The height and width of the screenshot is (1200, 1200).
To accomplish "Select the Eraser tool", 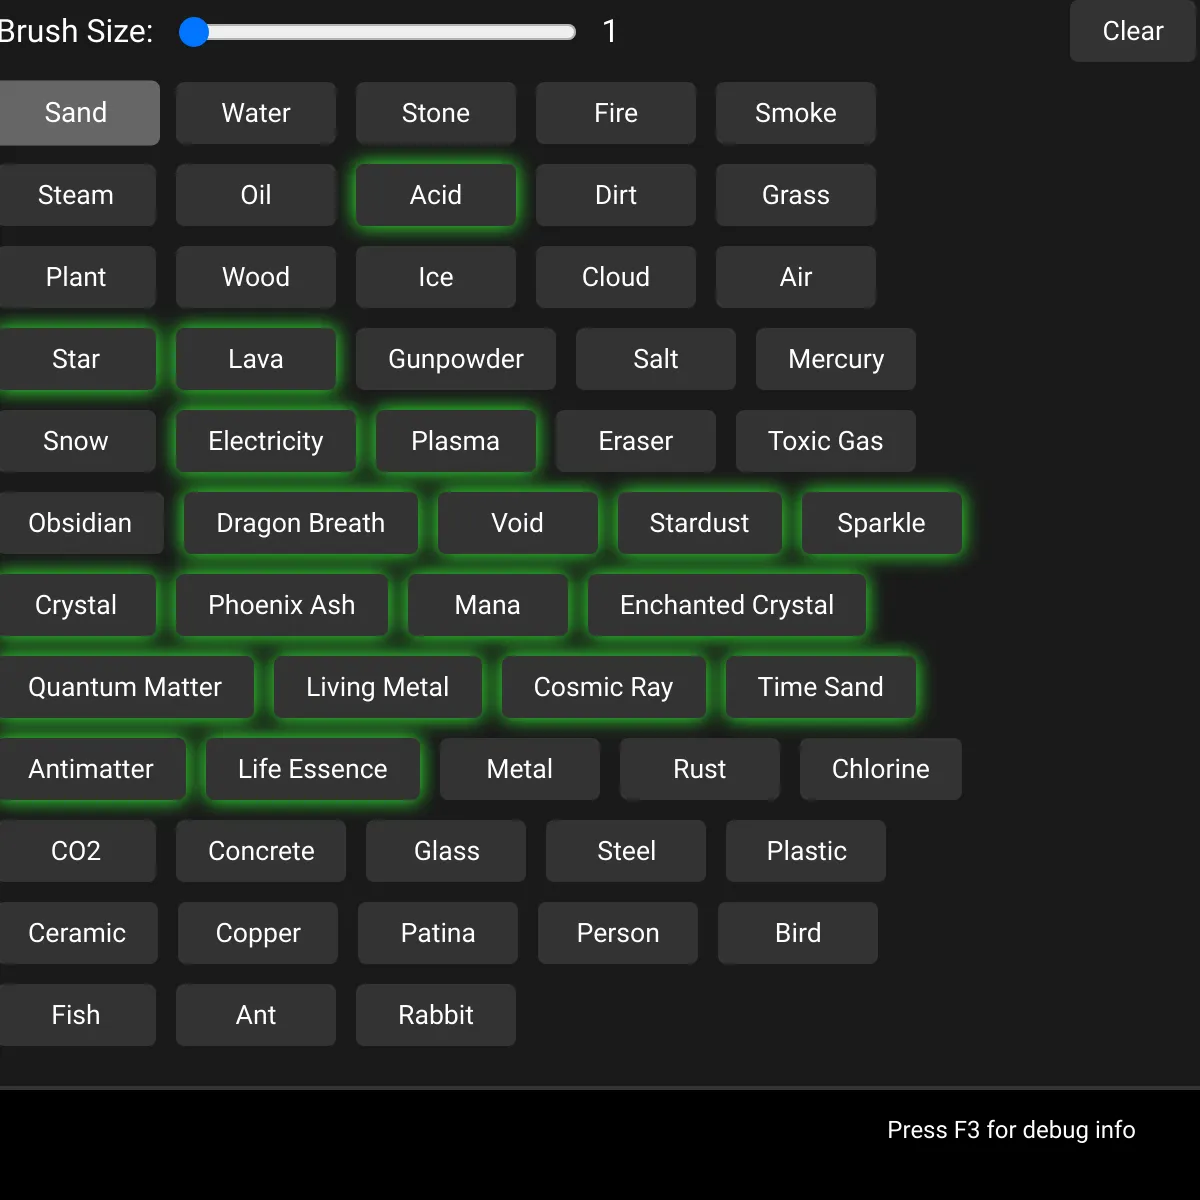I will [x=635, y=441].
